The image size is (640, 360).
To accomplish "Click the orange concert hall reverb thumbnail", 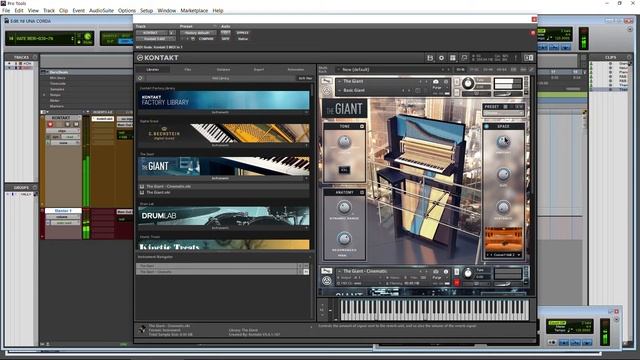I will coord(503,240).
